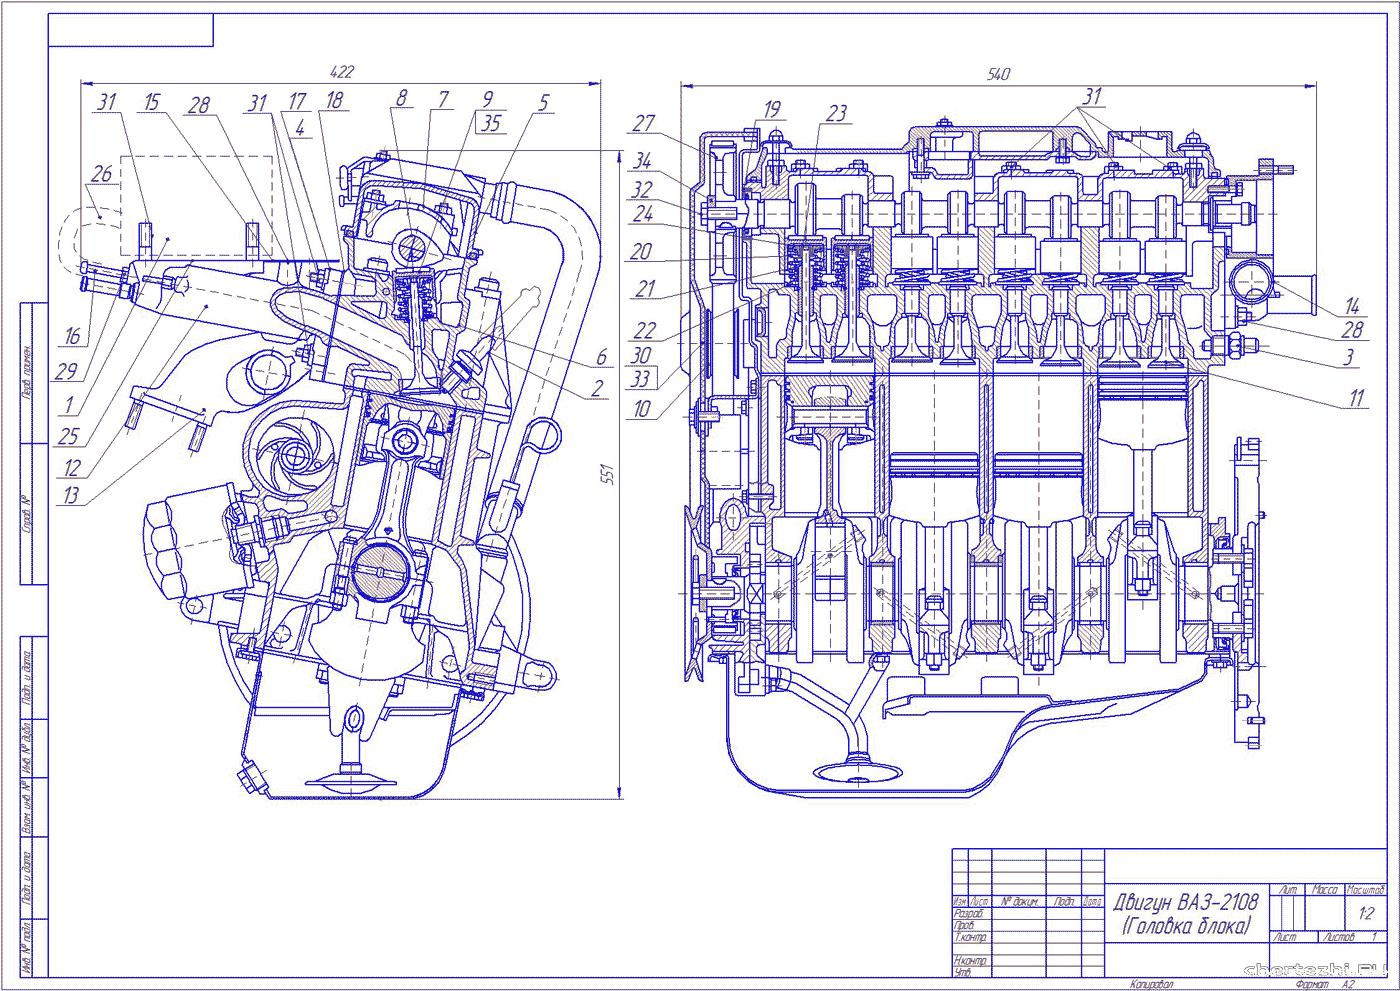The width and height of the screenshot is (1400, 991).
Task: Click part callout number 26
Action: click(100, 174)
